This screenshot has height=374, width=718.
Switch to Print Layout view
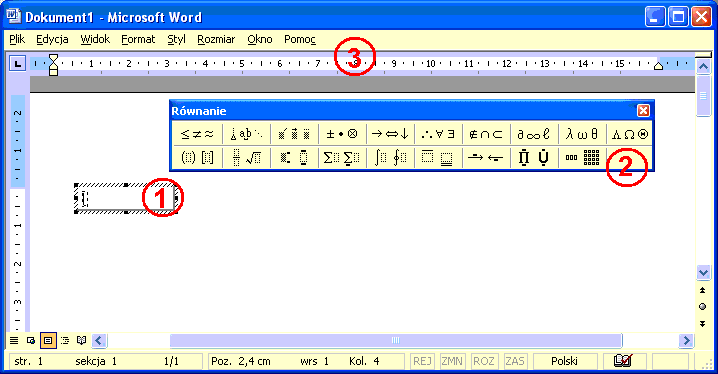point(48,340)
